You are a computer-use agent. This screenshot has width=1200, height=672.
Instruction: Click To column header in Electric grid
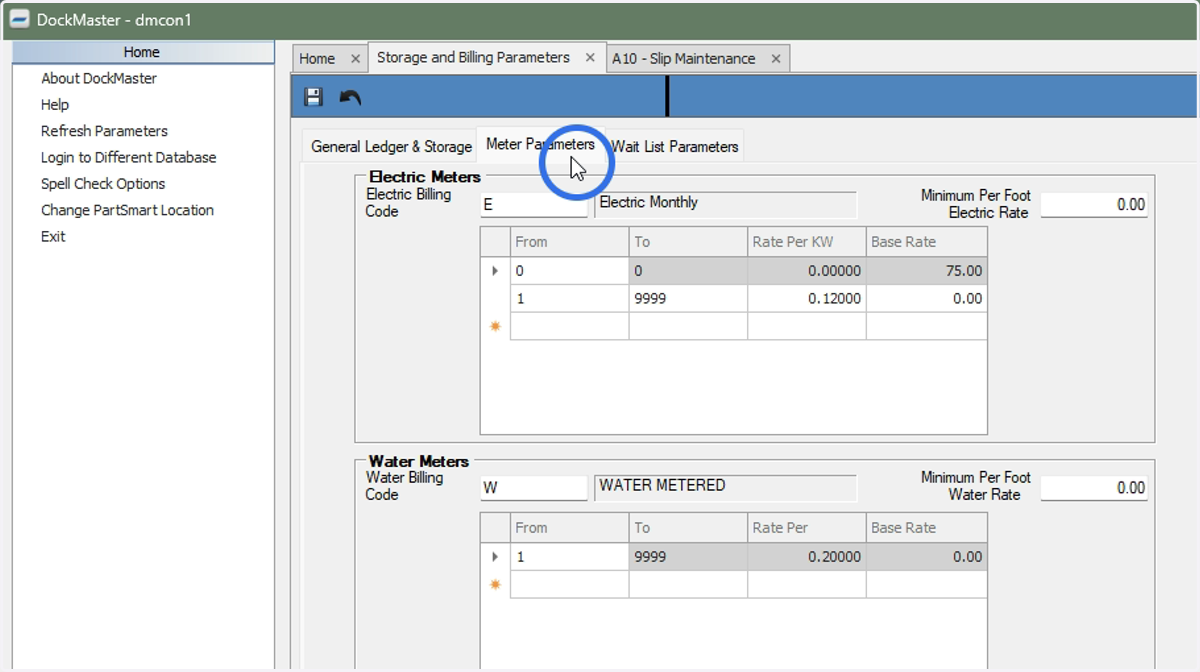[x=688, y=242]
